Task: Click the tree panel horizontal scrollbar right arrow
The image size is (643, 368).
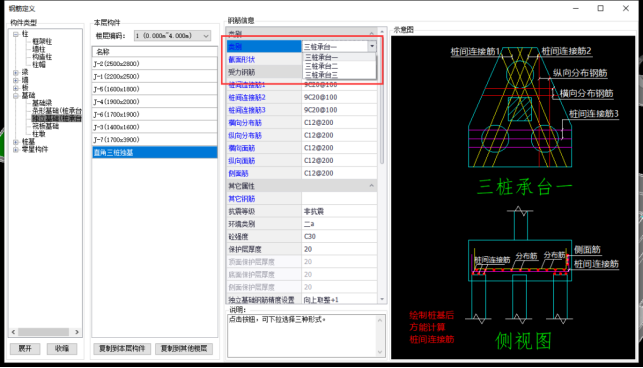Action: 77,332
